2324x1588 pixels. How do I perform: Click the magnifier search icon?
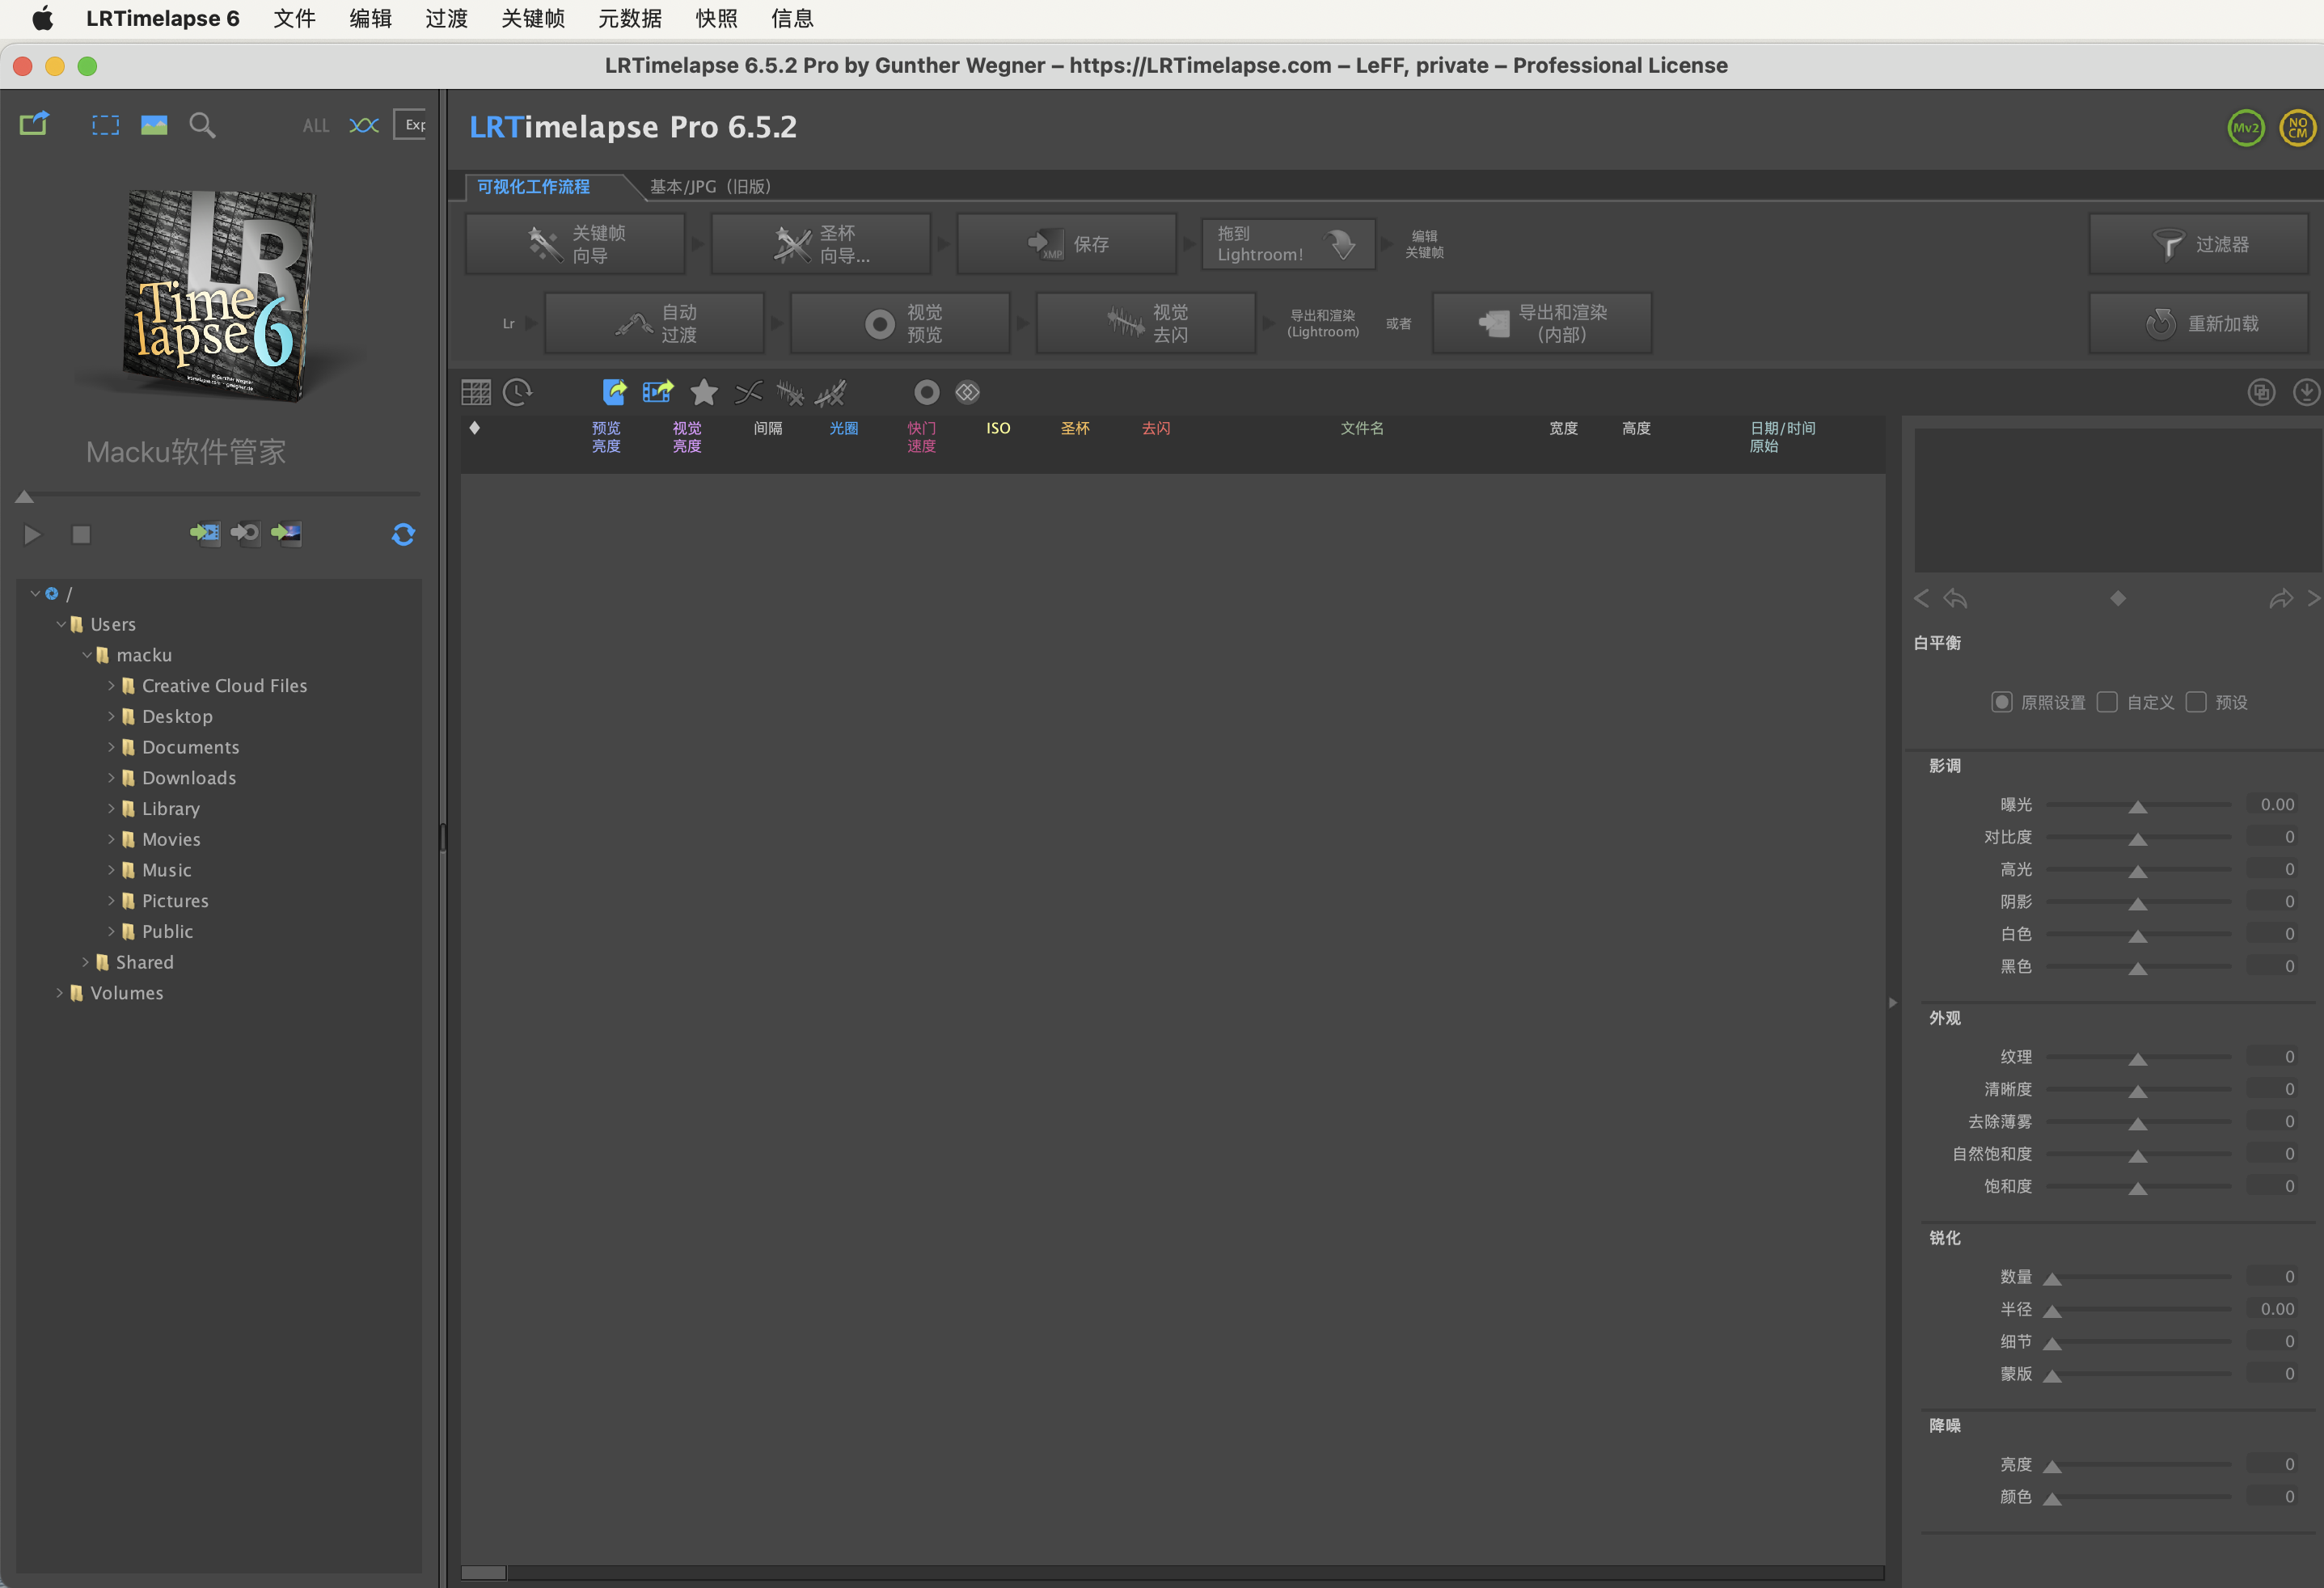point(202,125)
